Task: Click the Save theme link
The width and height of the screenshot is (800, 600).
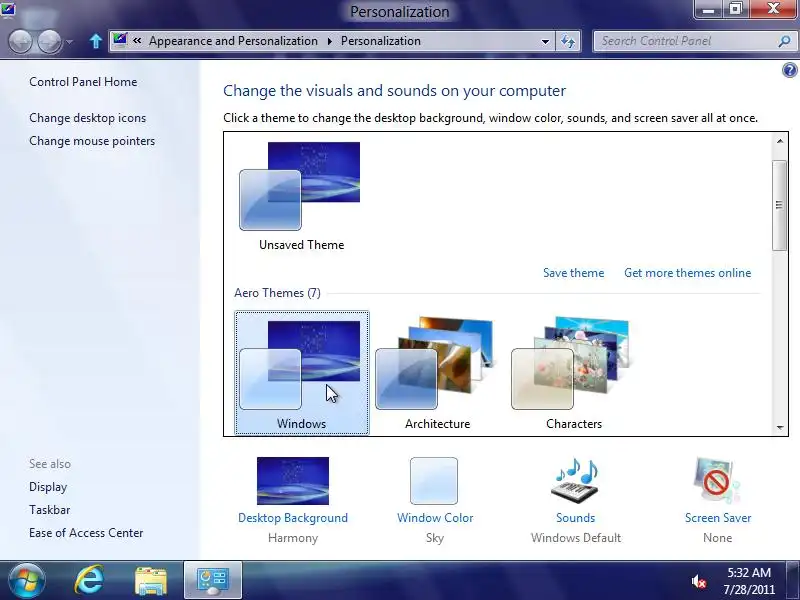Action: (573, 273)
